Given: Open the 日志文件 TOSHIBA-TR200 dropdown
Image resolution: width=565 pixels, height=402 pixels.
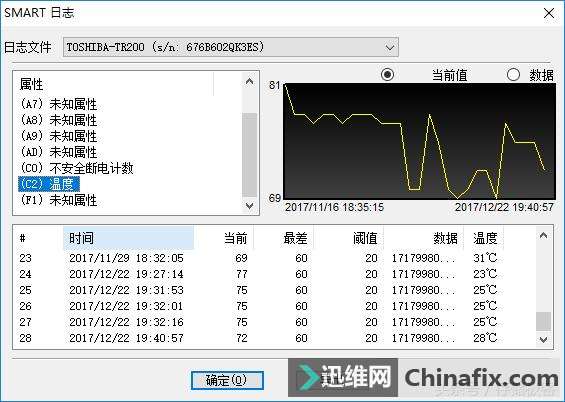Looking at the screenshot, I should [x=231, y=47].
